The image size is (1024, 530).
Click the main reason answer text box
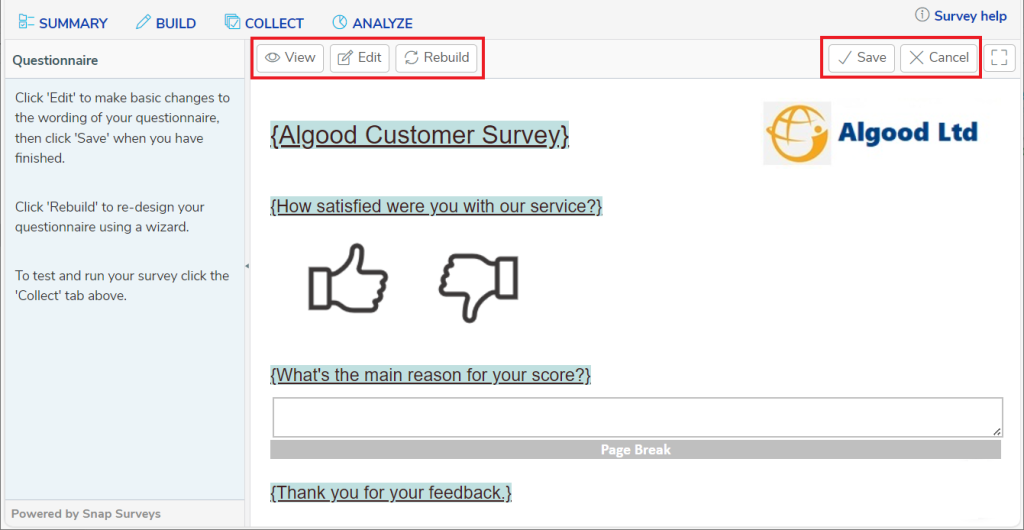(637, 417)
